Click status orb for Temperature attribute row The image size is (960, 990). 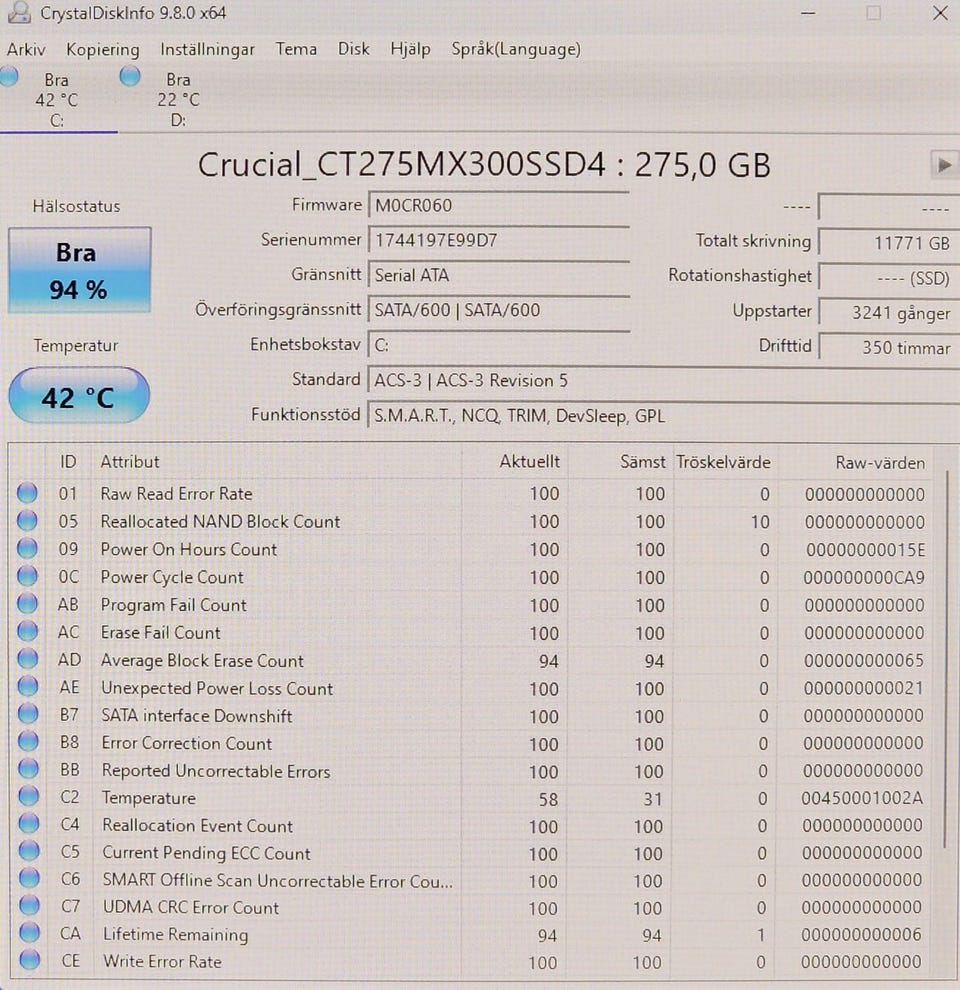tap(28, 798)
